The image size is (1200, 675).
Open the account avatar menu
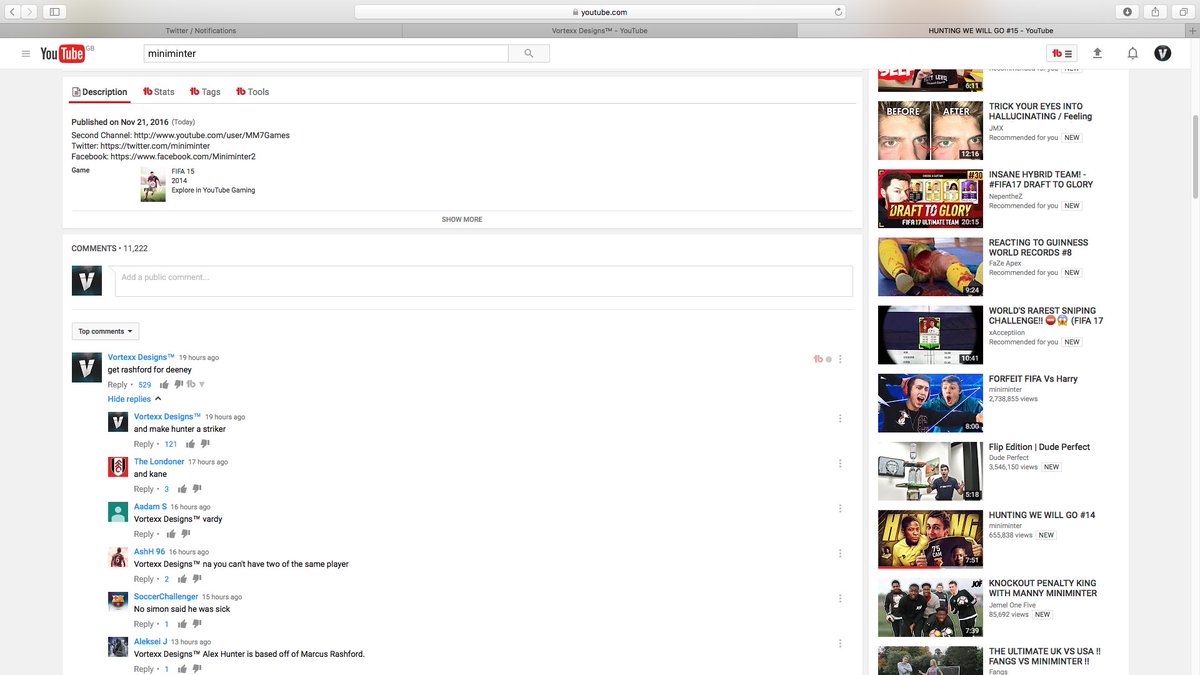tap(1162, 54)
